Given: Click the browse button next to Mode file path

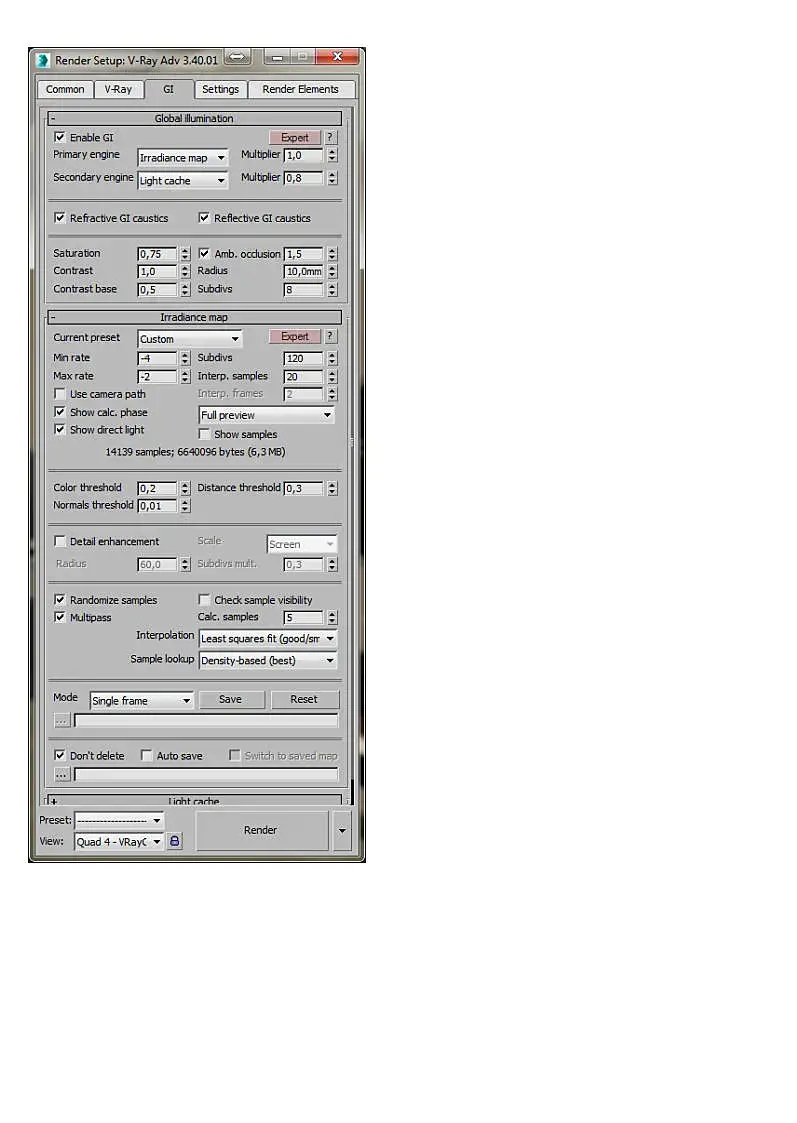Looking at the screenshot, I should 62,720.
